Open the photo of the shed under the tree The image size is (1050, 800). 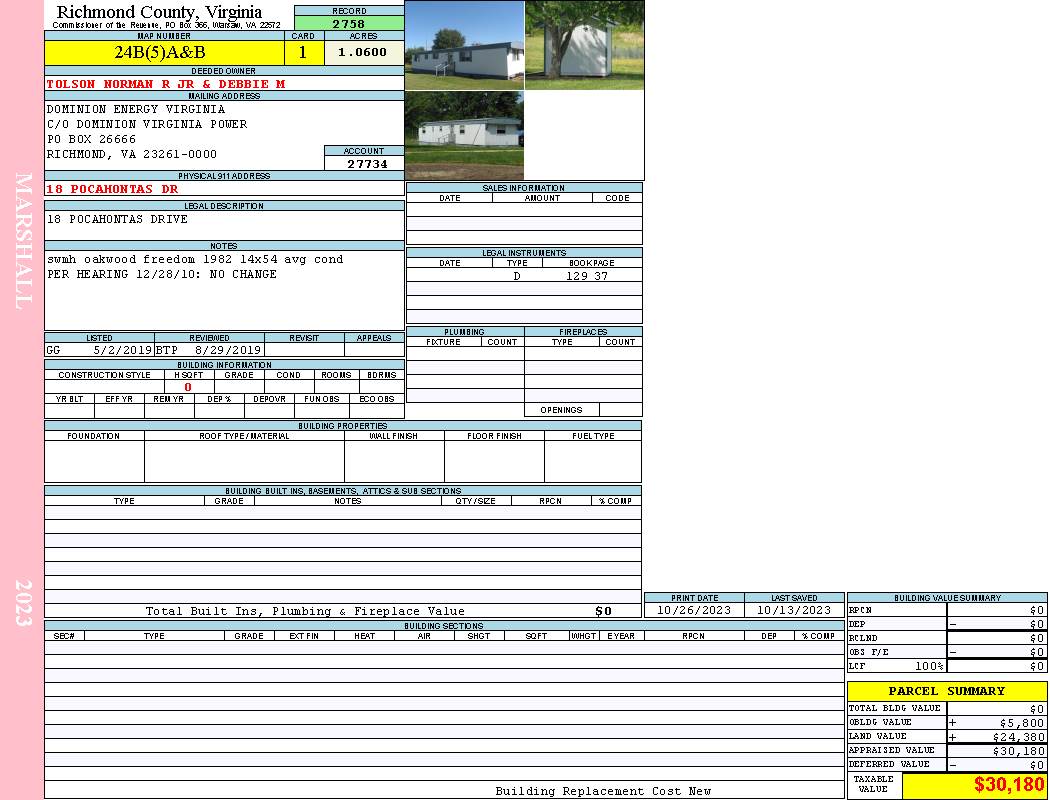pos(584,45)
